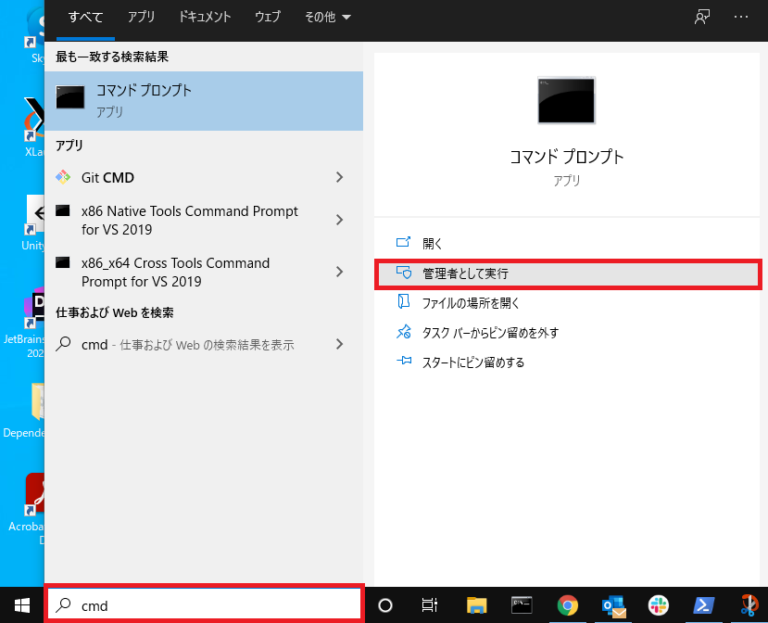Image resolution: width=768 pixels, height=623 pixels.
Task: Open Command Prompt from the taskbar
Action: coord(521,605)
